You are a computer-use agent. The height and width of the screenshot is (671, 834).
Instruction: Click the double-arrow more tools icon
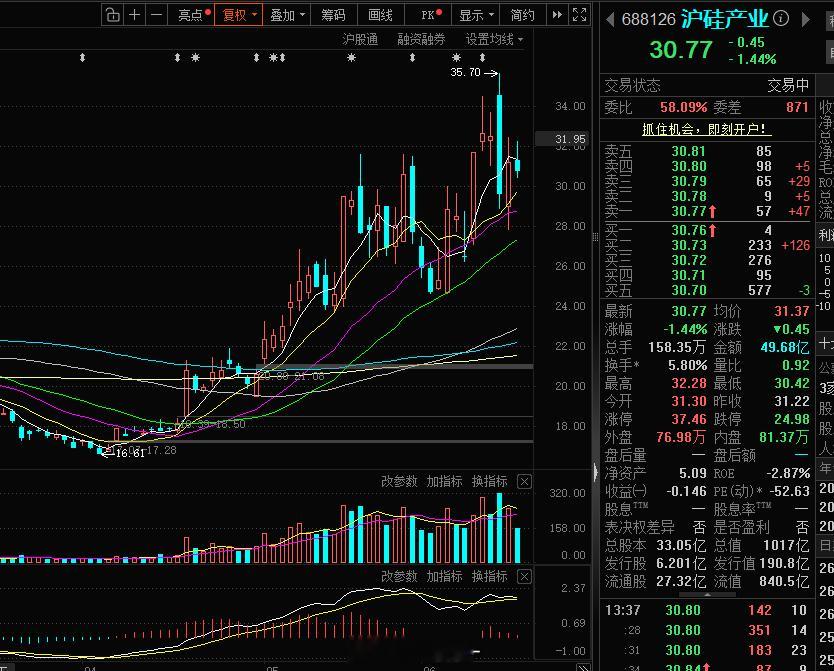[557, 15]
